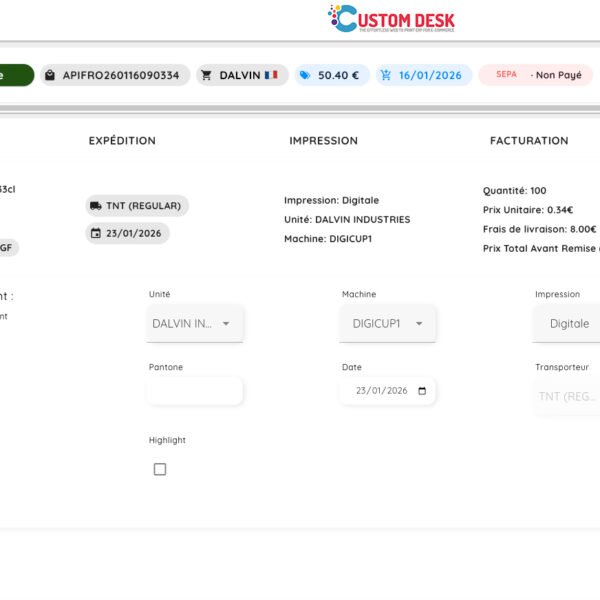
Task: Click the package icon beside APIFRO260116090334
Action: click(50, 75)
